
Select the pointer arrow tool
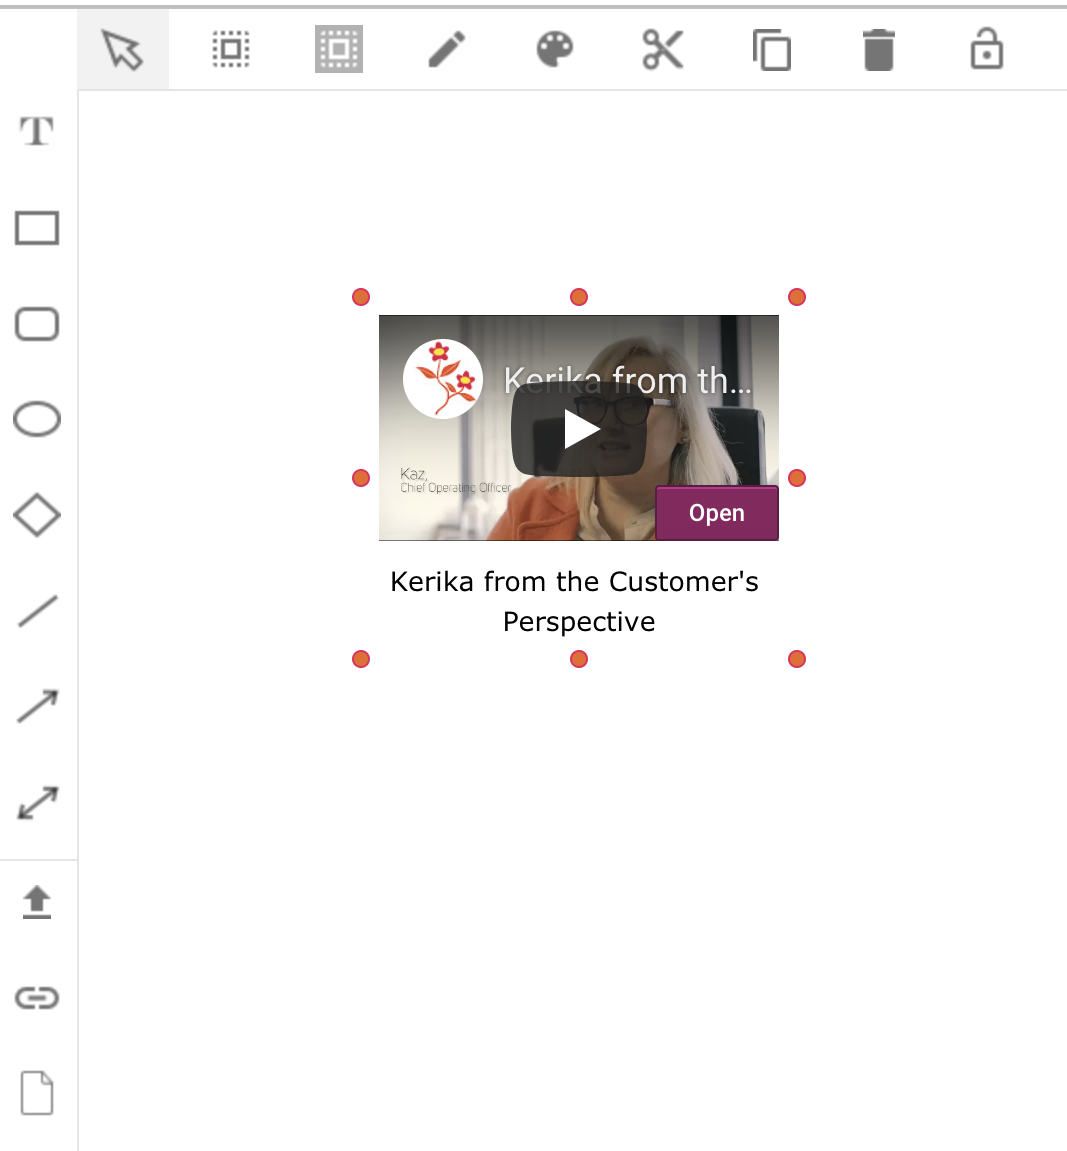point(123,50)
